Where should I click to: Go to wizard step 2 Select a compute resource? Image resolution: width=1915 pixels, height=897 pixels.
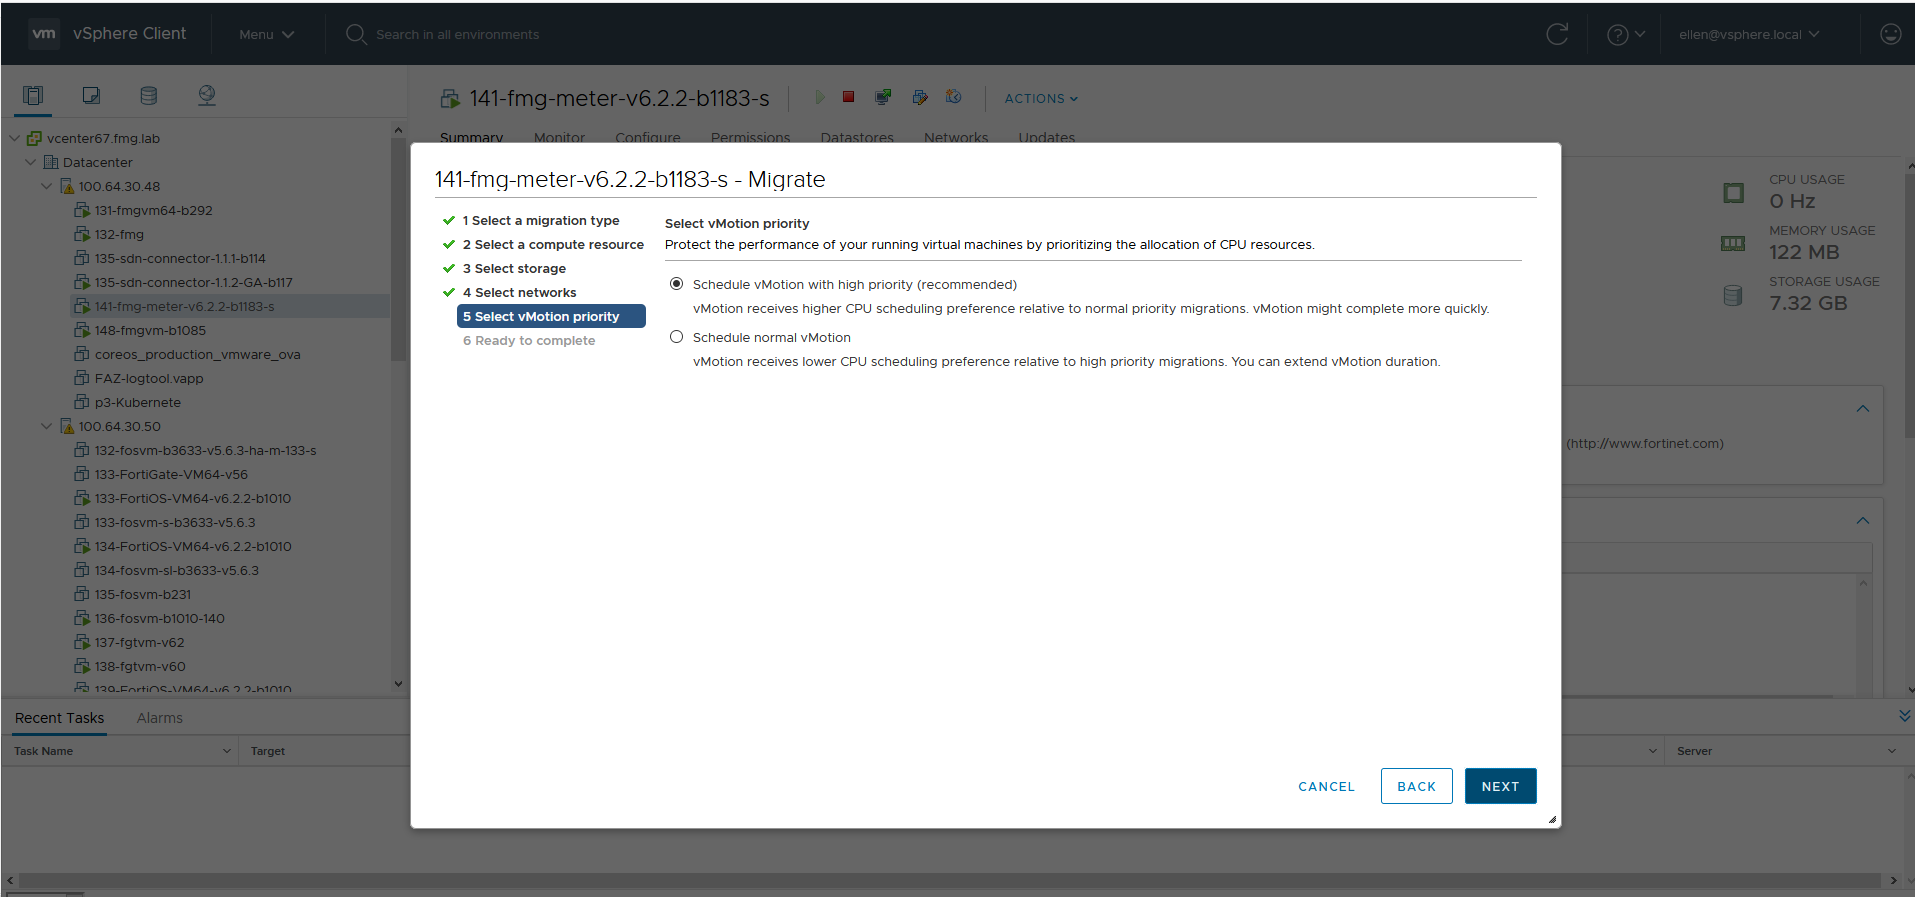[553, 244]
